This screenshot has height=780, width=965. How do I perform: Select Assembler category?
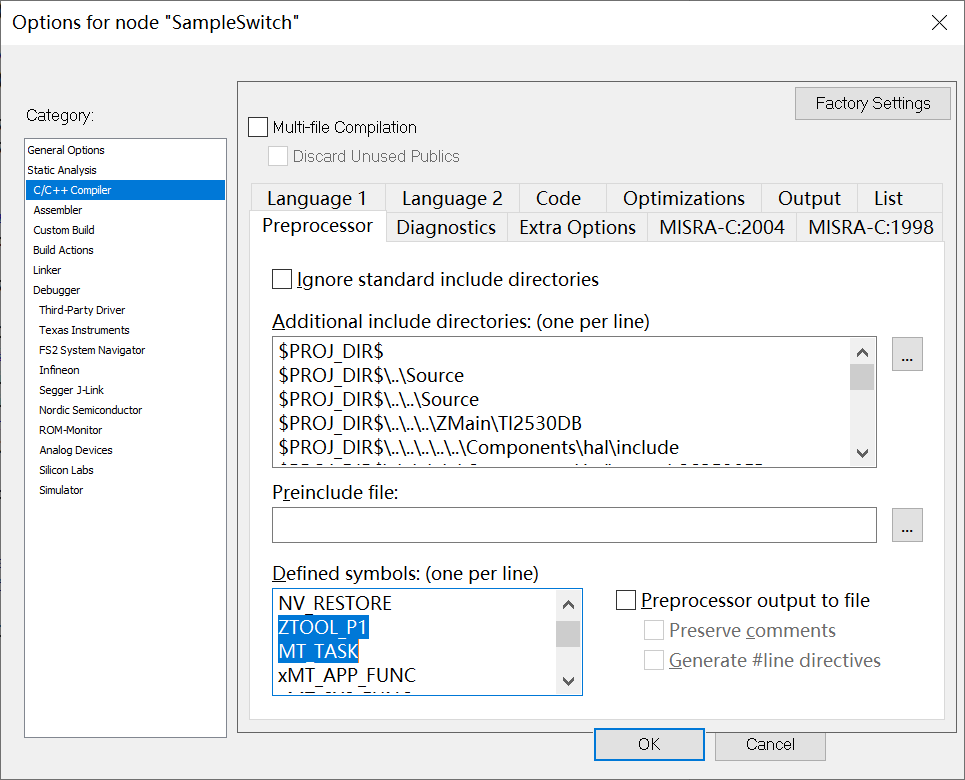pos(126,210)
